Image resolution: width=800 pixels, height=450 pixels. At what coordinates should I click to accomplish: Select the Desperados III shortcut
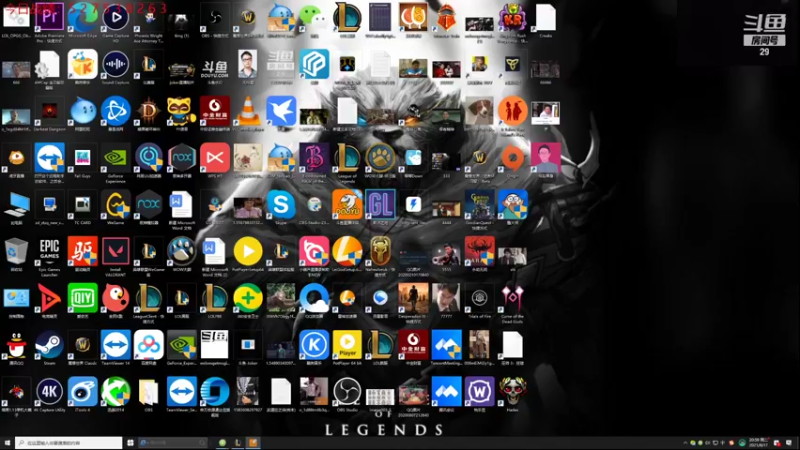(x=413, y=298)
